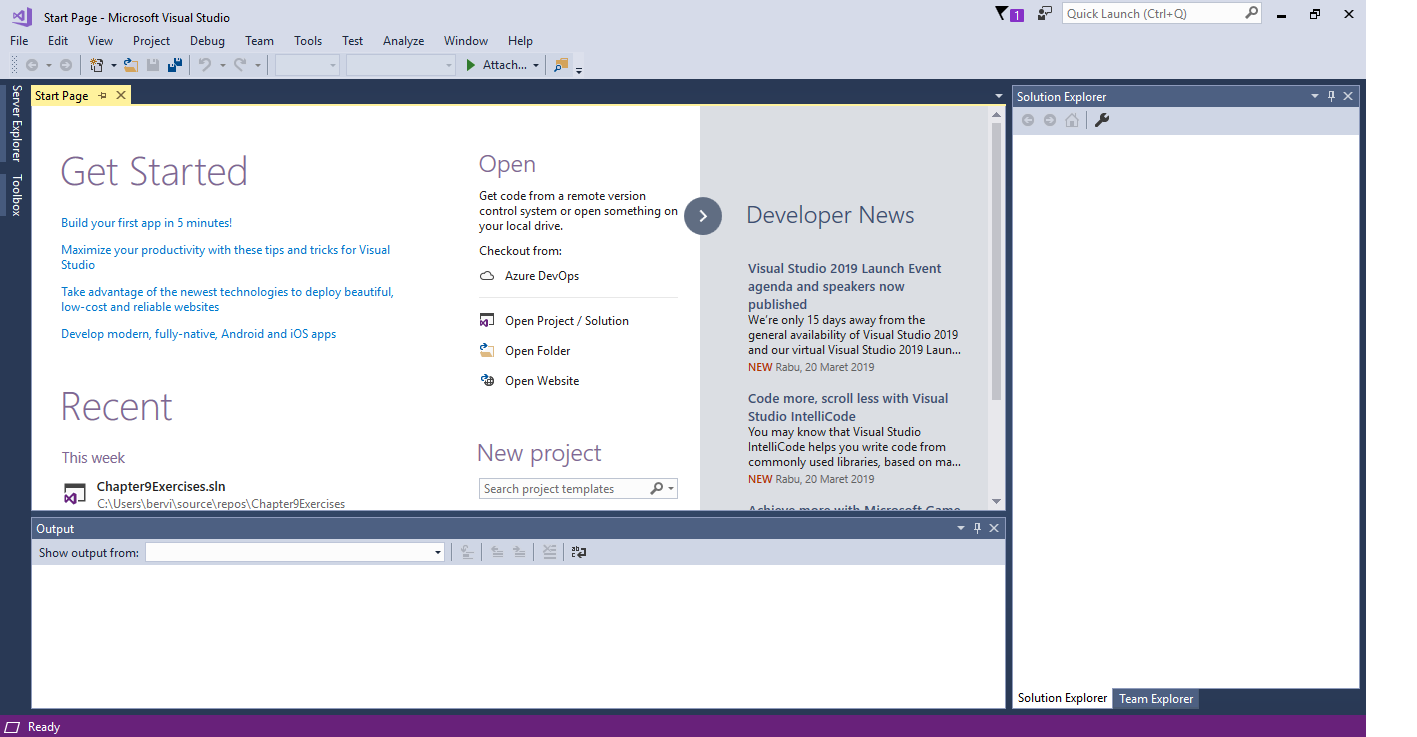The image size is (1417, 737).
Task: Expand the Show output from dropdown
Action: pyautogui.click(x=438, y=553)
